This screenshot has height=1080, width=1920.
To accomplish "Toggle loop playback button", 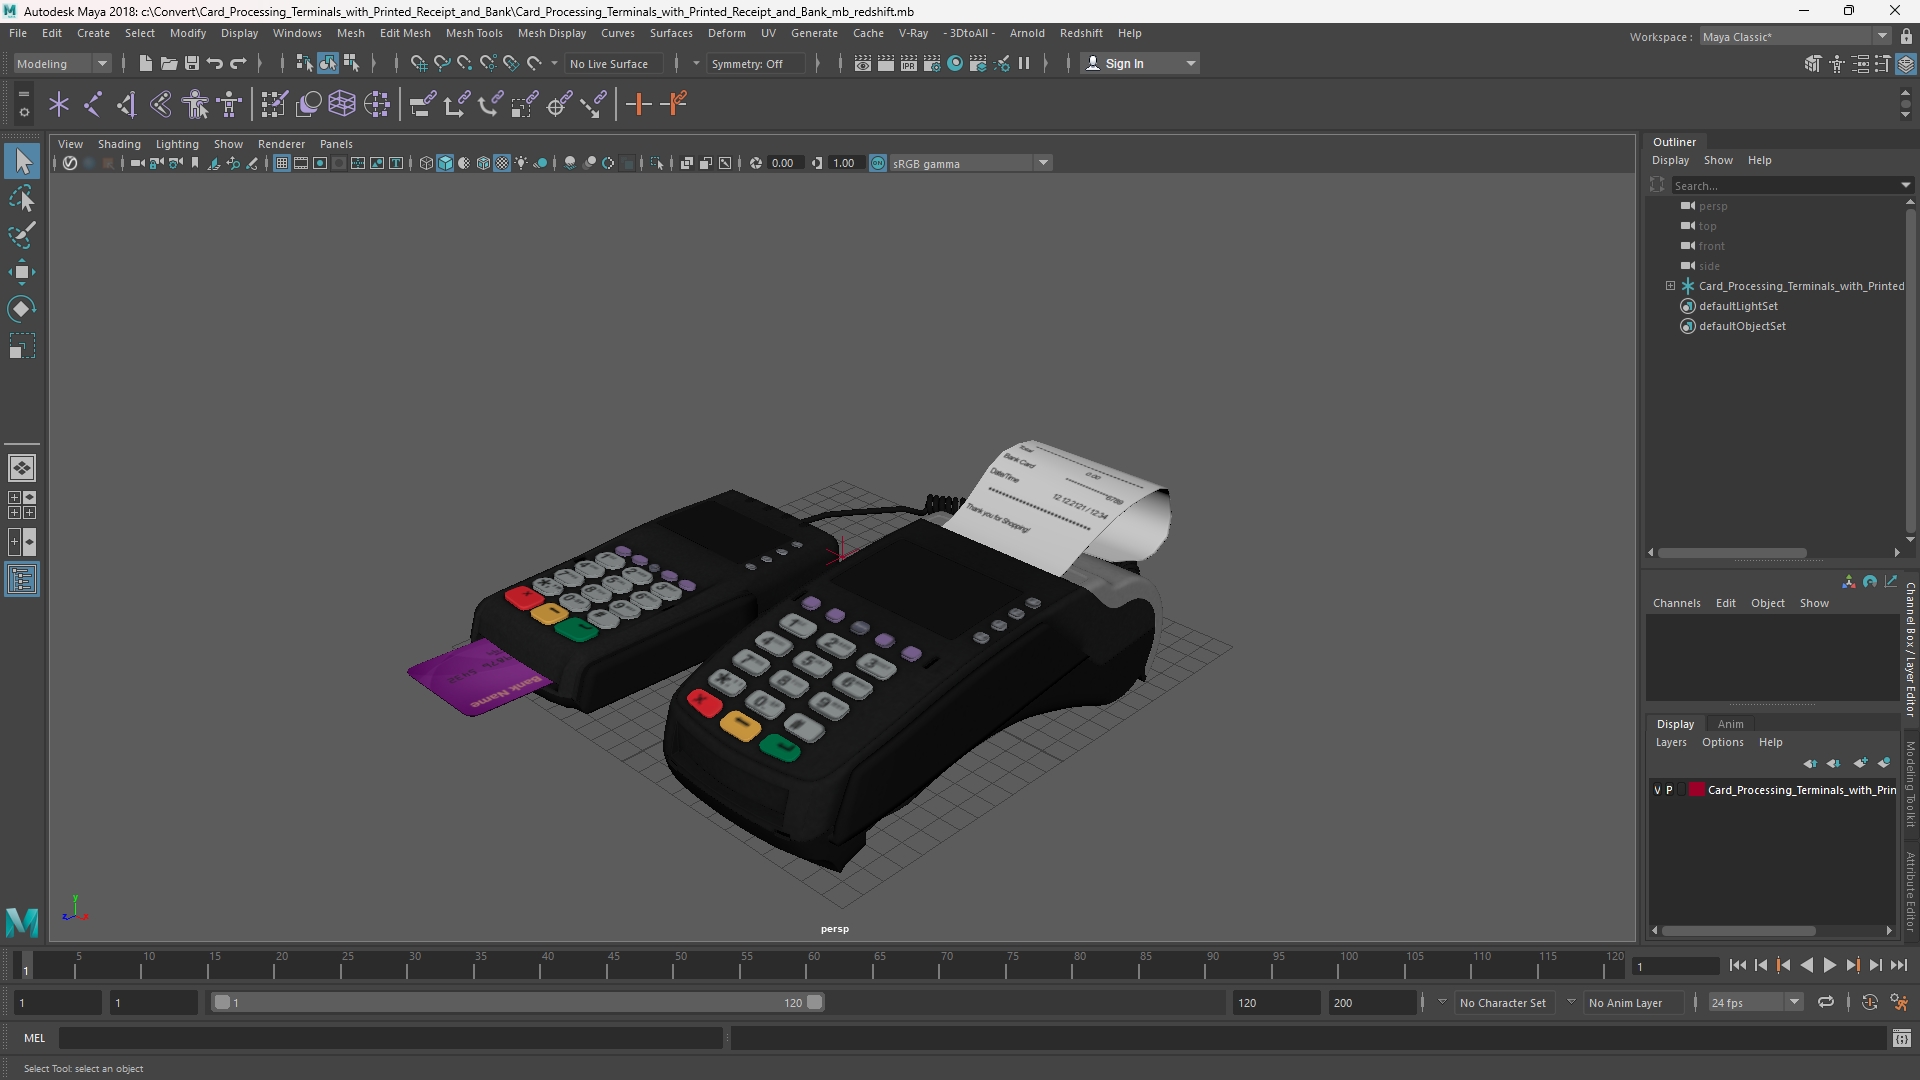I will (1826, 1002).
